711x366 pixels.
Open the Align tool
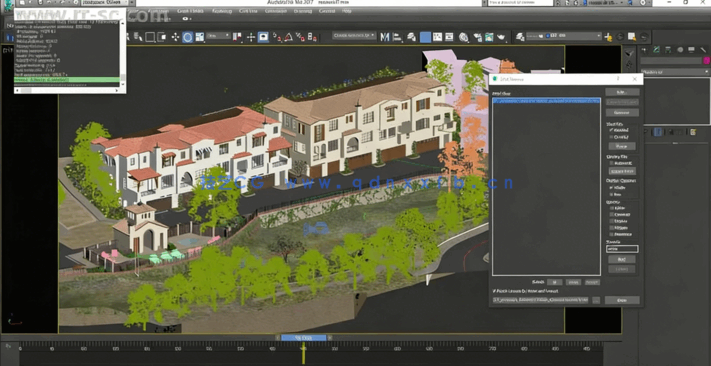(x=397, y=37)
